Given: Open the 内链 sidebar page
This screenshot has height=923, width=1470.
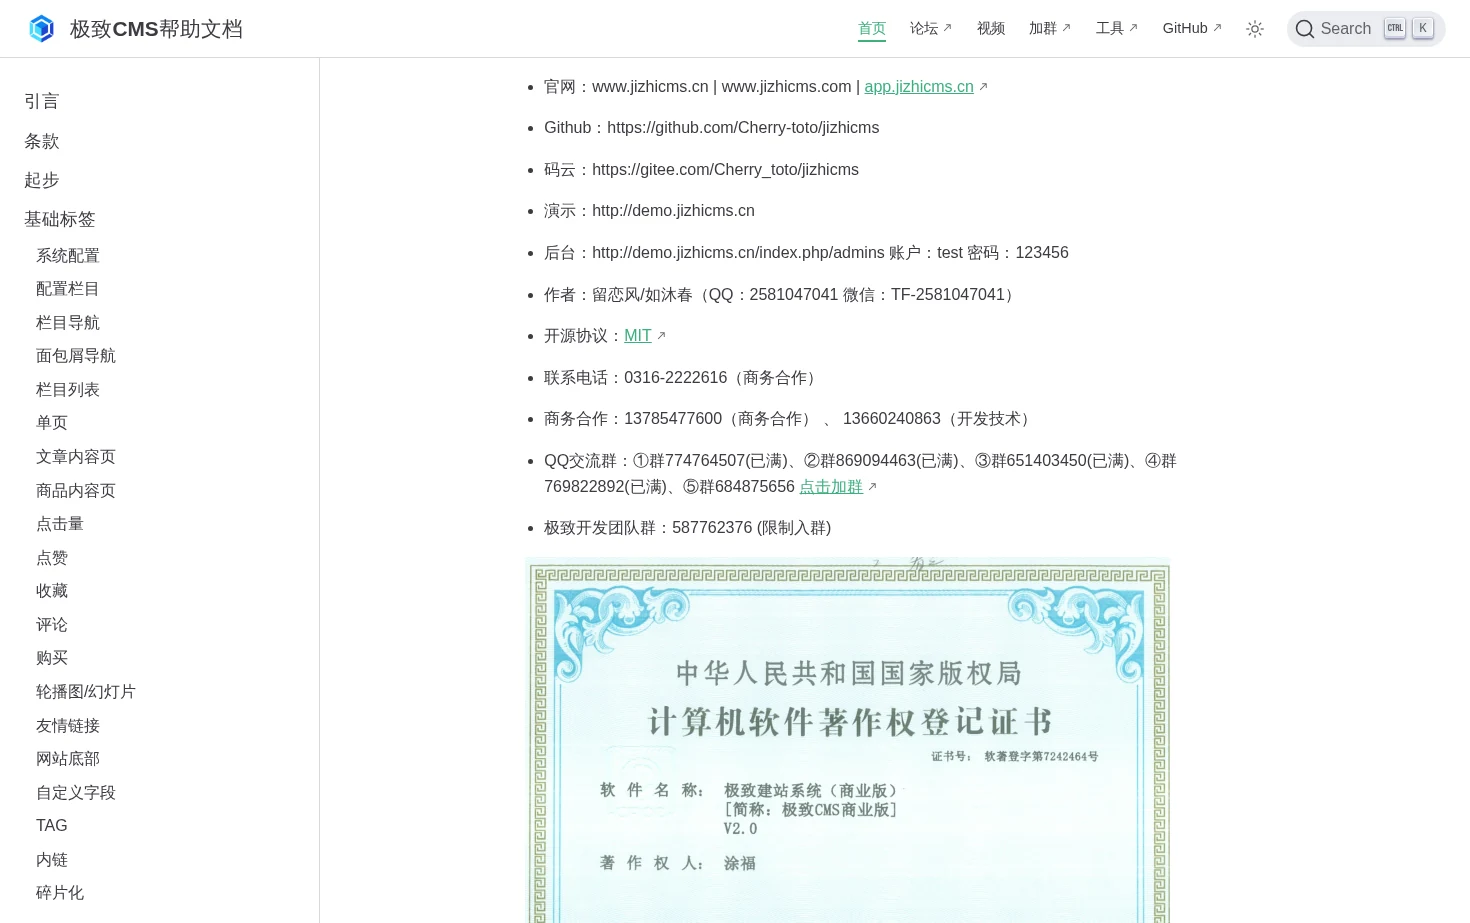Looking at the screenshot, I should (52, 860).
